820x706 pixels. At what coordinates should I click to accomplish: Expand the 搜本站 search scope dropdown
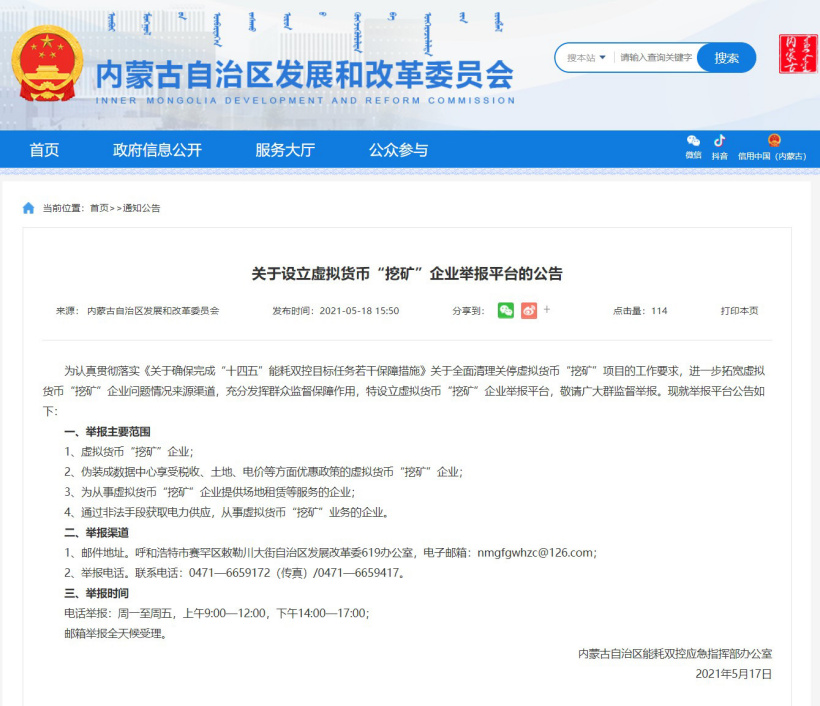click(x=586, y=58)
